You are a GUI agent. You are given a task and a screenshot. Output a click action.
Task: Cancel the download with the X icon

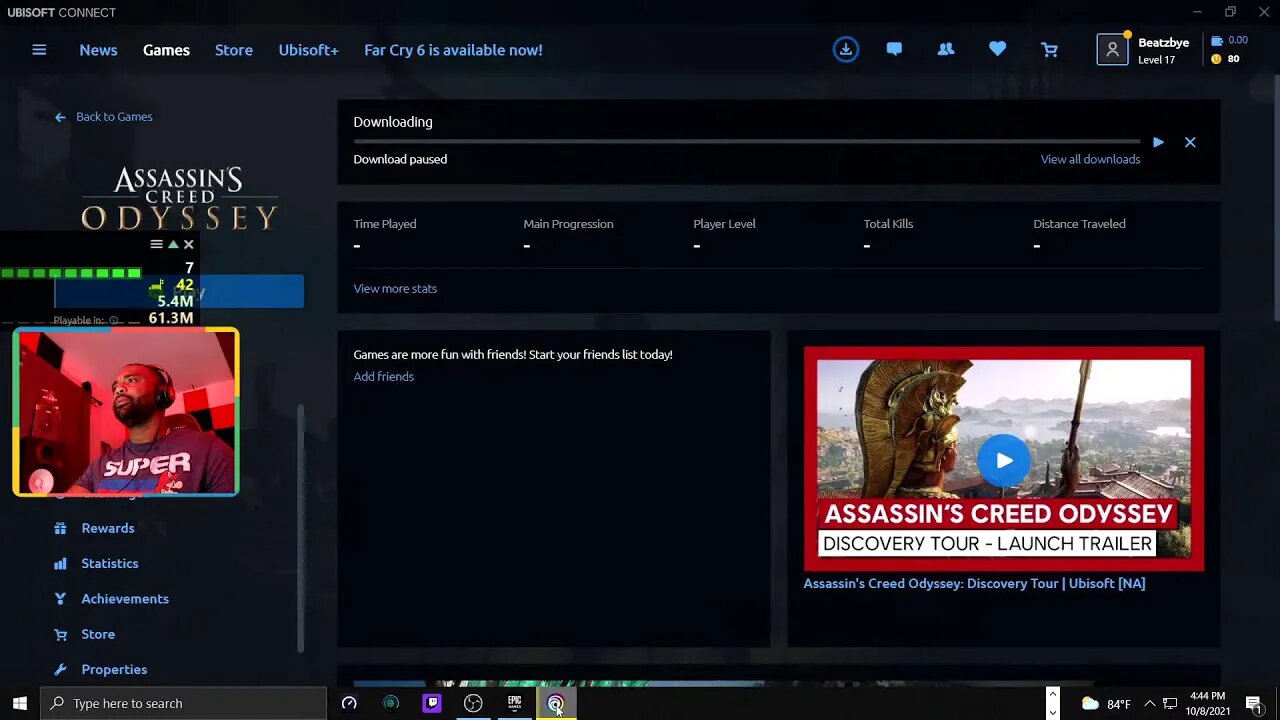click(1190, 142)
